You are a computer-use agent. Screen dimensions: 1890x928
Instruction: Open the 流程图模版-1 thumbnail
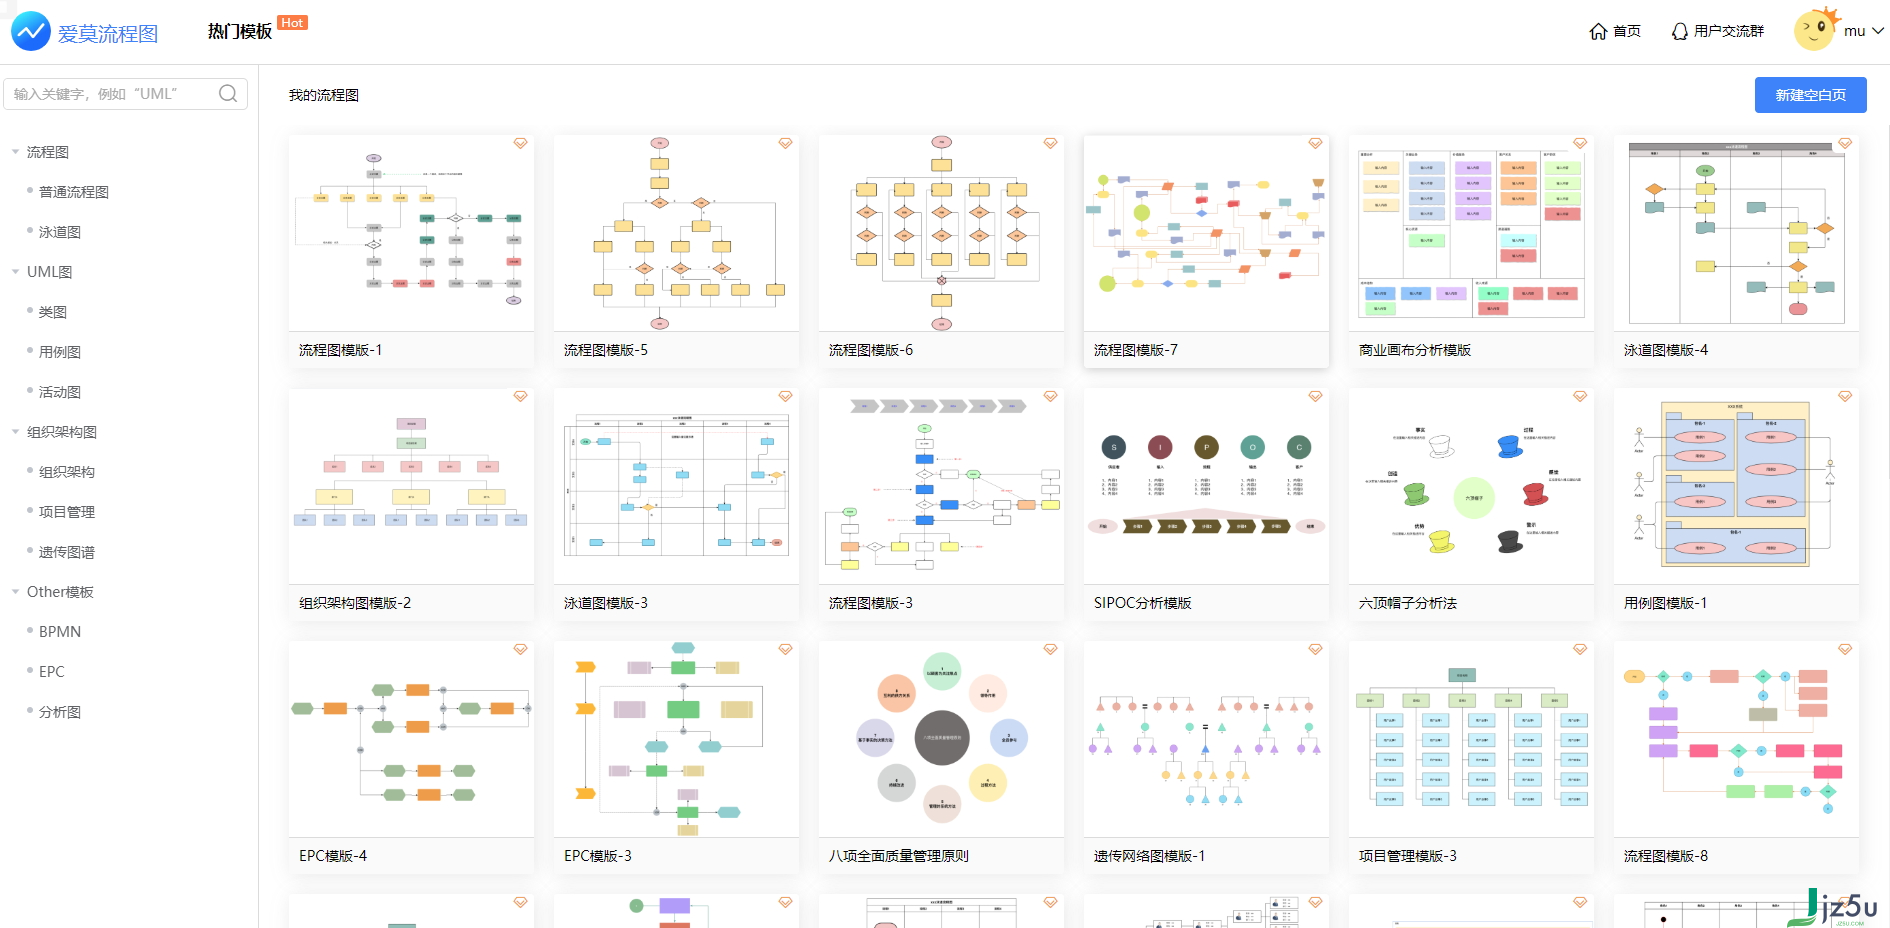pyautogui.click(x=411, y=233)
